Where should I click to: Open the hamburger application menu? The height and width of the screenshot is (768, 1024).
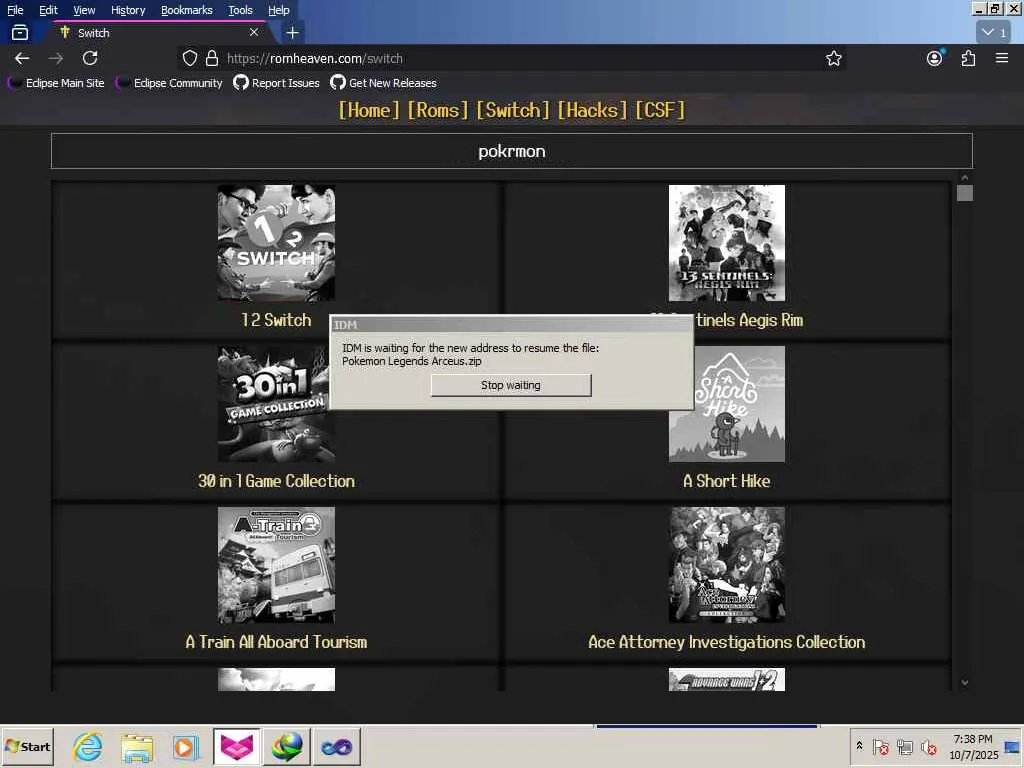click(x=1002, y=58)
